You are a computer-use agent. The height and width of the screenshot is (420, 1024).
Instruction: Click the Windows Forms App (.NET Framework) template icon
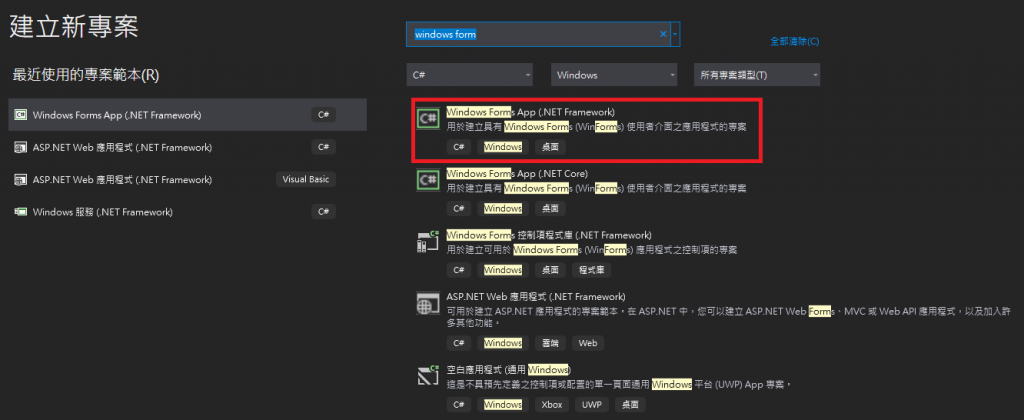tap(428, 118)
